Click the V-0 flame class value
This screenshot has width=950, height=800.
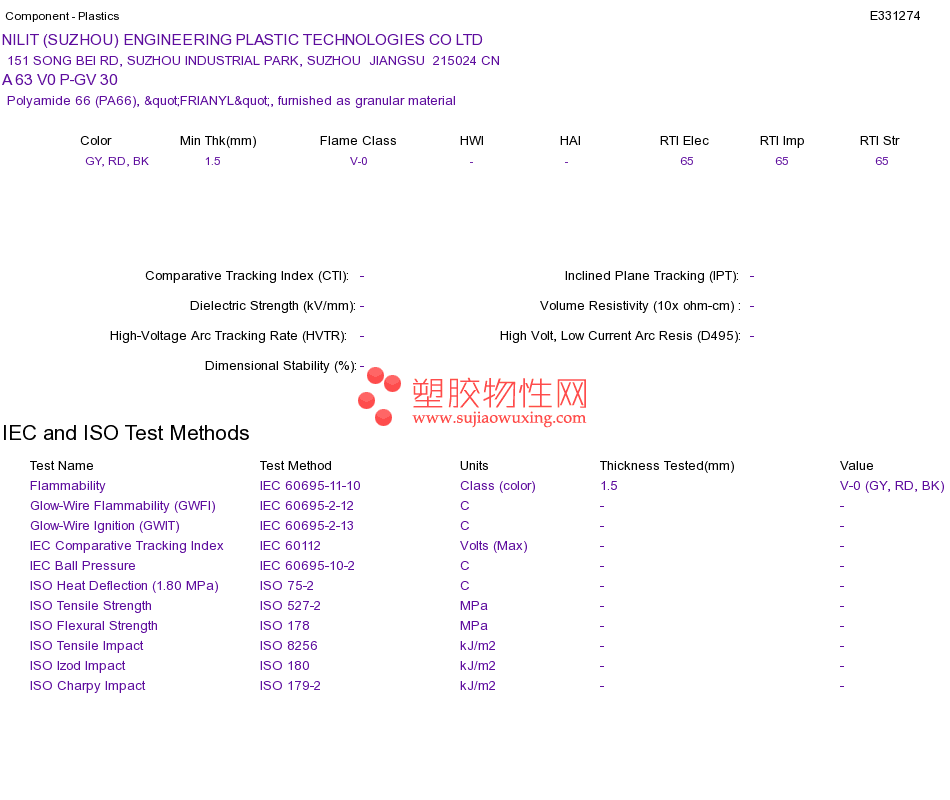point(359,161)
